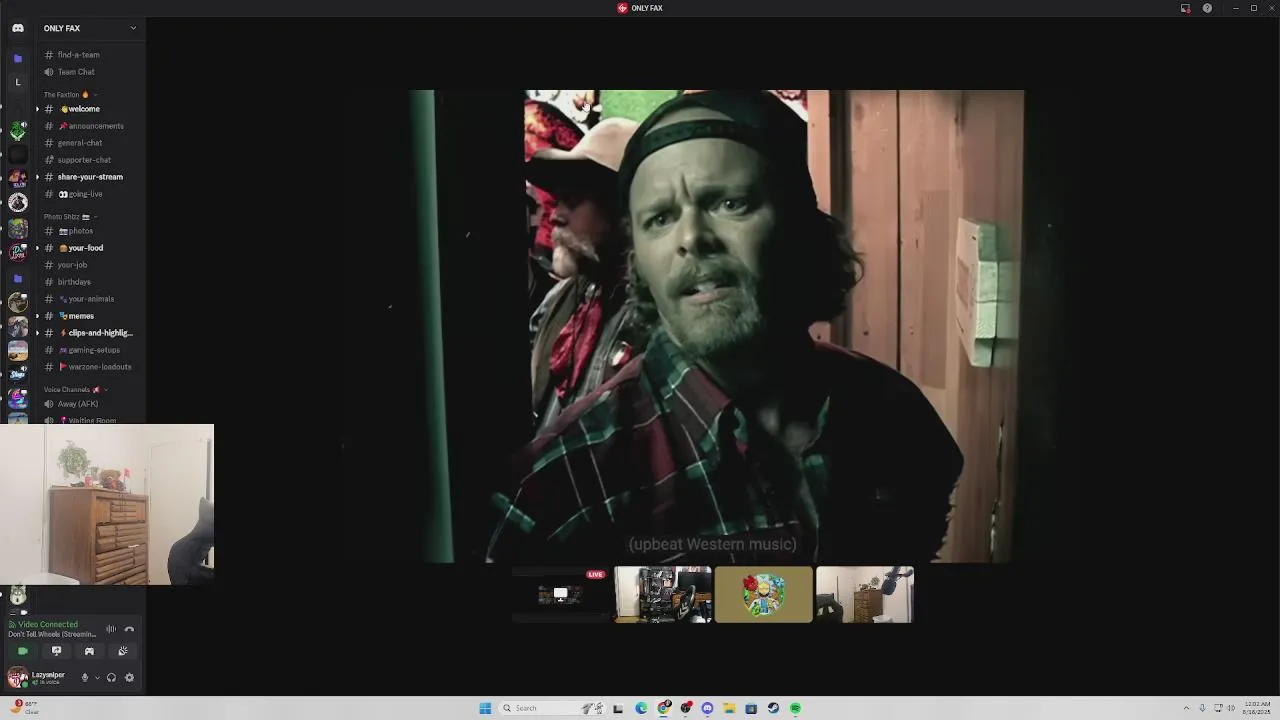Open the warzone-loadouts channel
The height and width of the screenshot is (720, 1280).
88,367
